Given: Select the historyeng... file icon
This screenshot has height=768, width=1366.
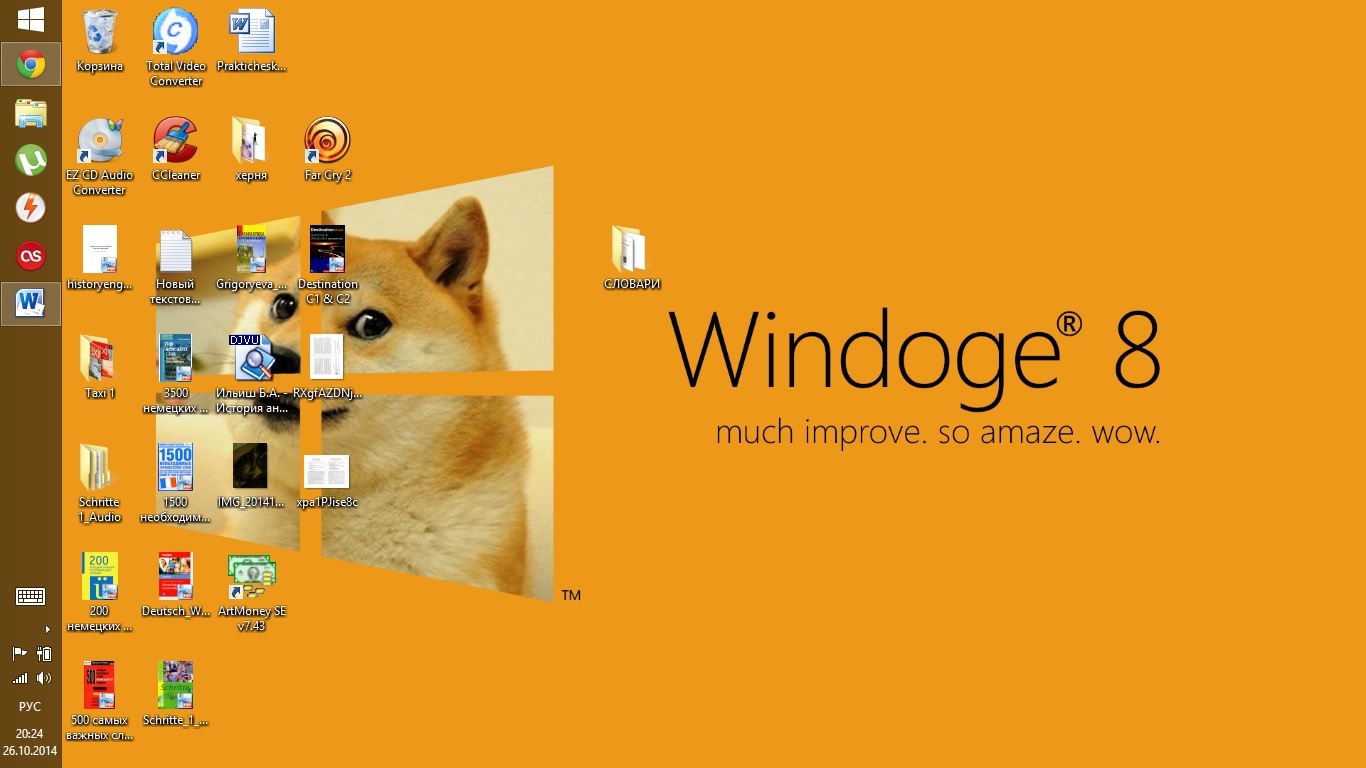Looking at the screenshot, I should 100,258.
